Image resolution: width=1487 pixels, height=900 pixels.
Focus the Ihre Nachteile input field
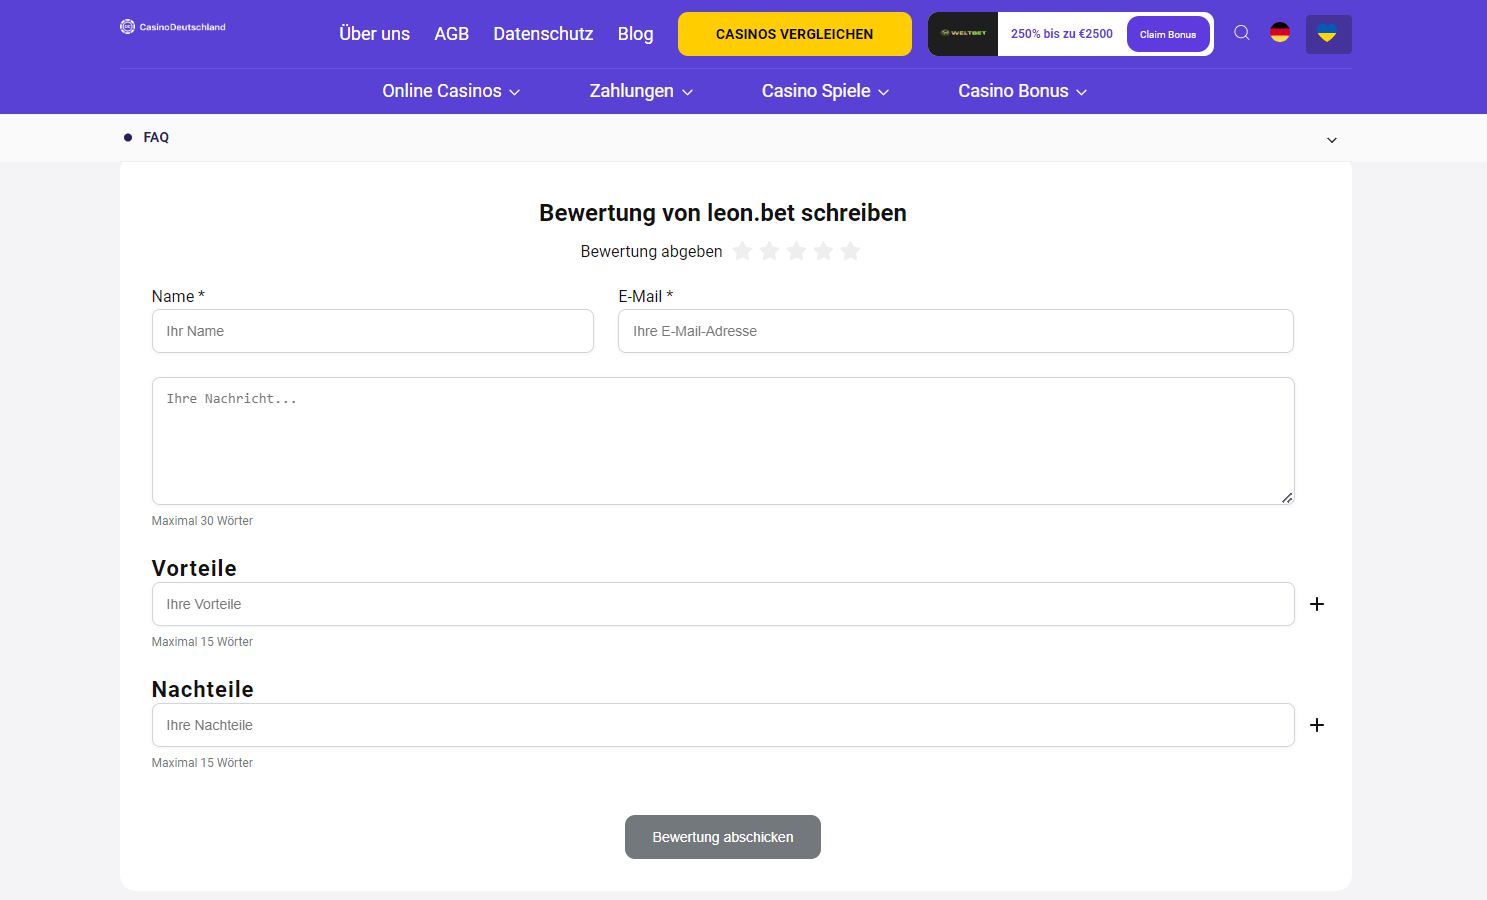723,725
